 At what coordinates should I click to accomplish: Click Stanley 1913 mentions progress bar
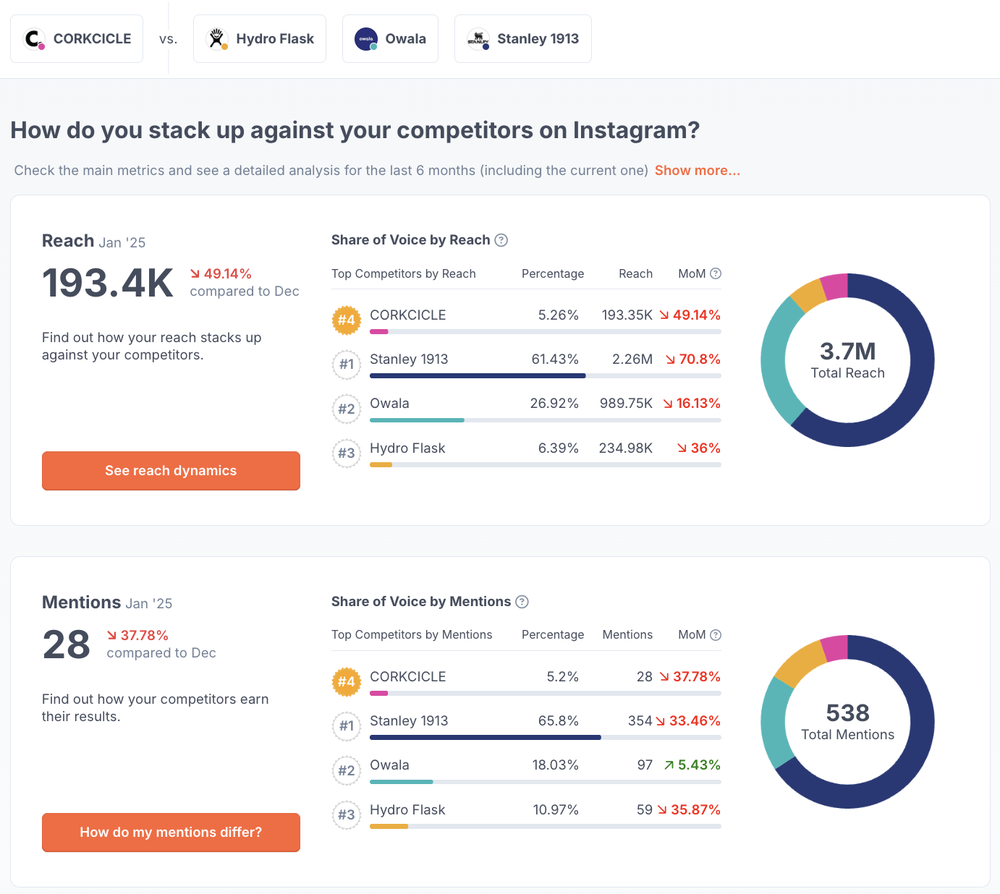tap(485, 737)
